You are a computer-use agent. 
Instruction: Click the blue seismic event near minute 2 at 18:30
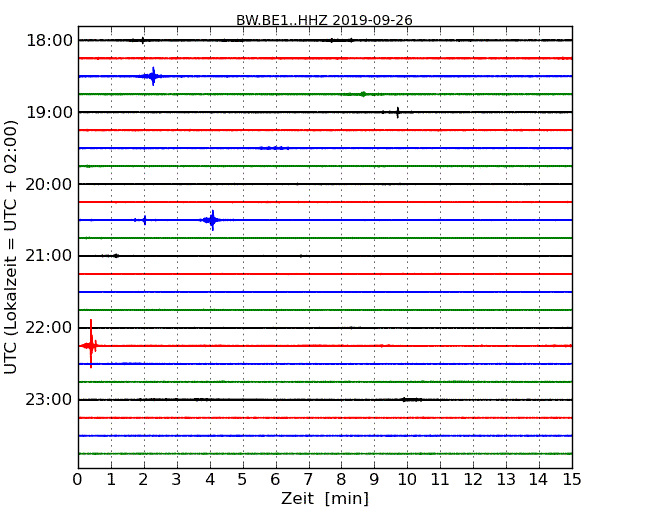153,76
